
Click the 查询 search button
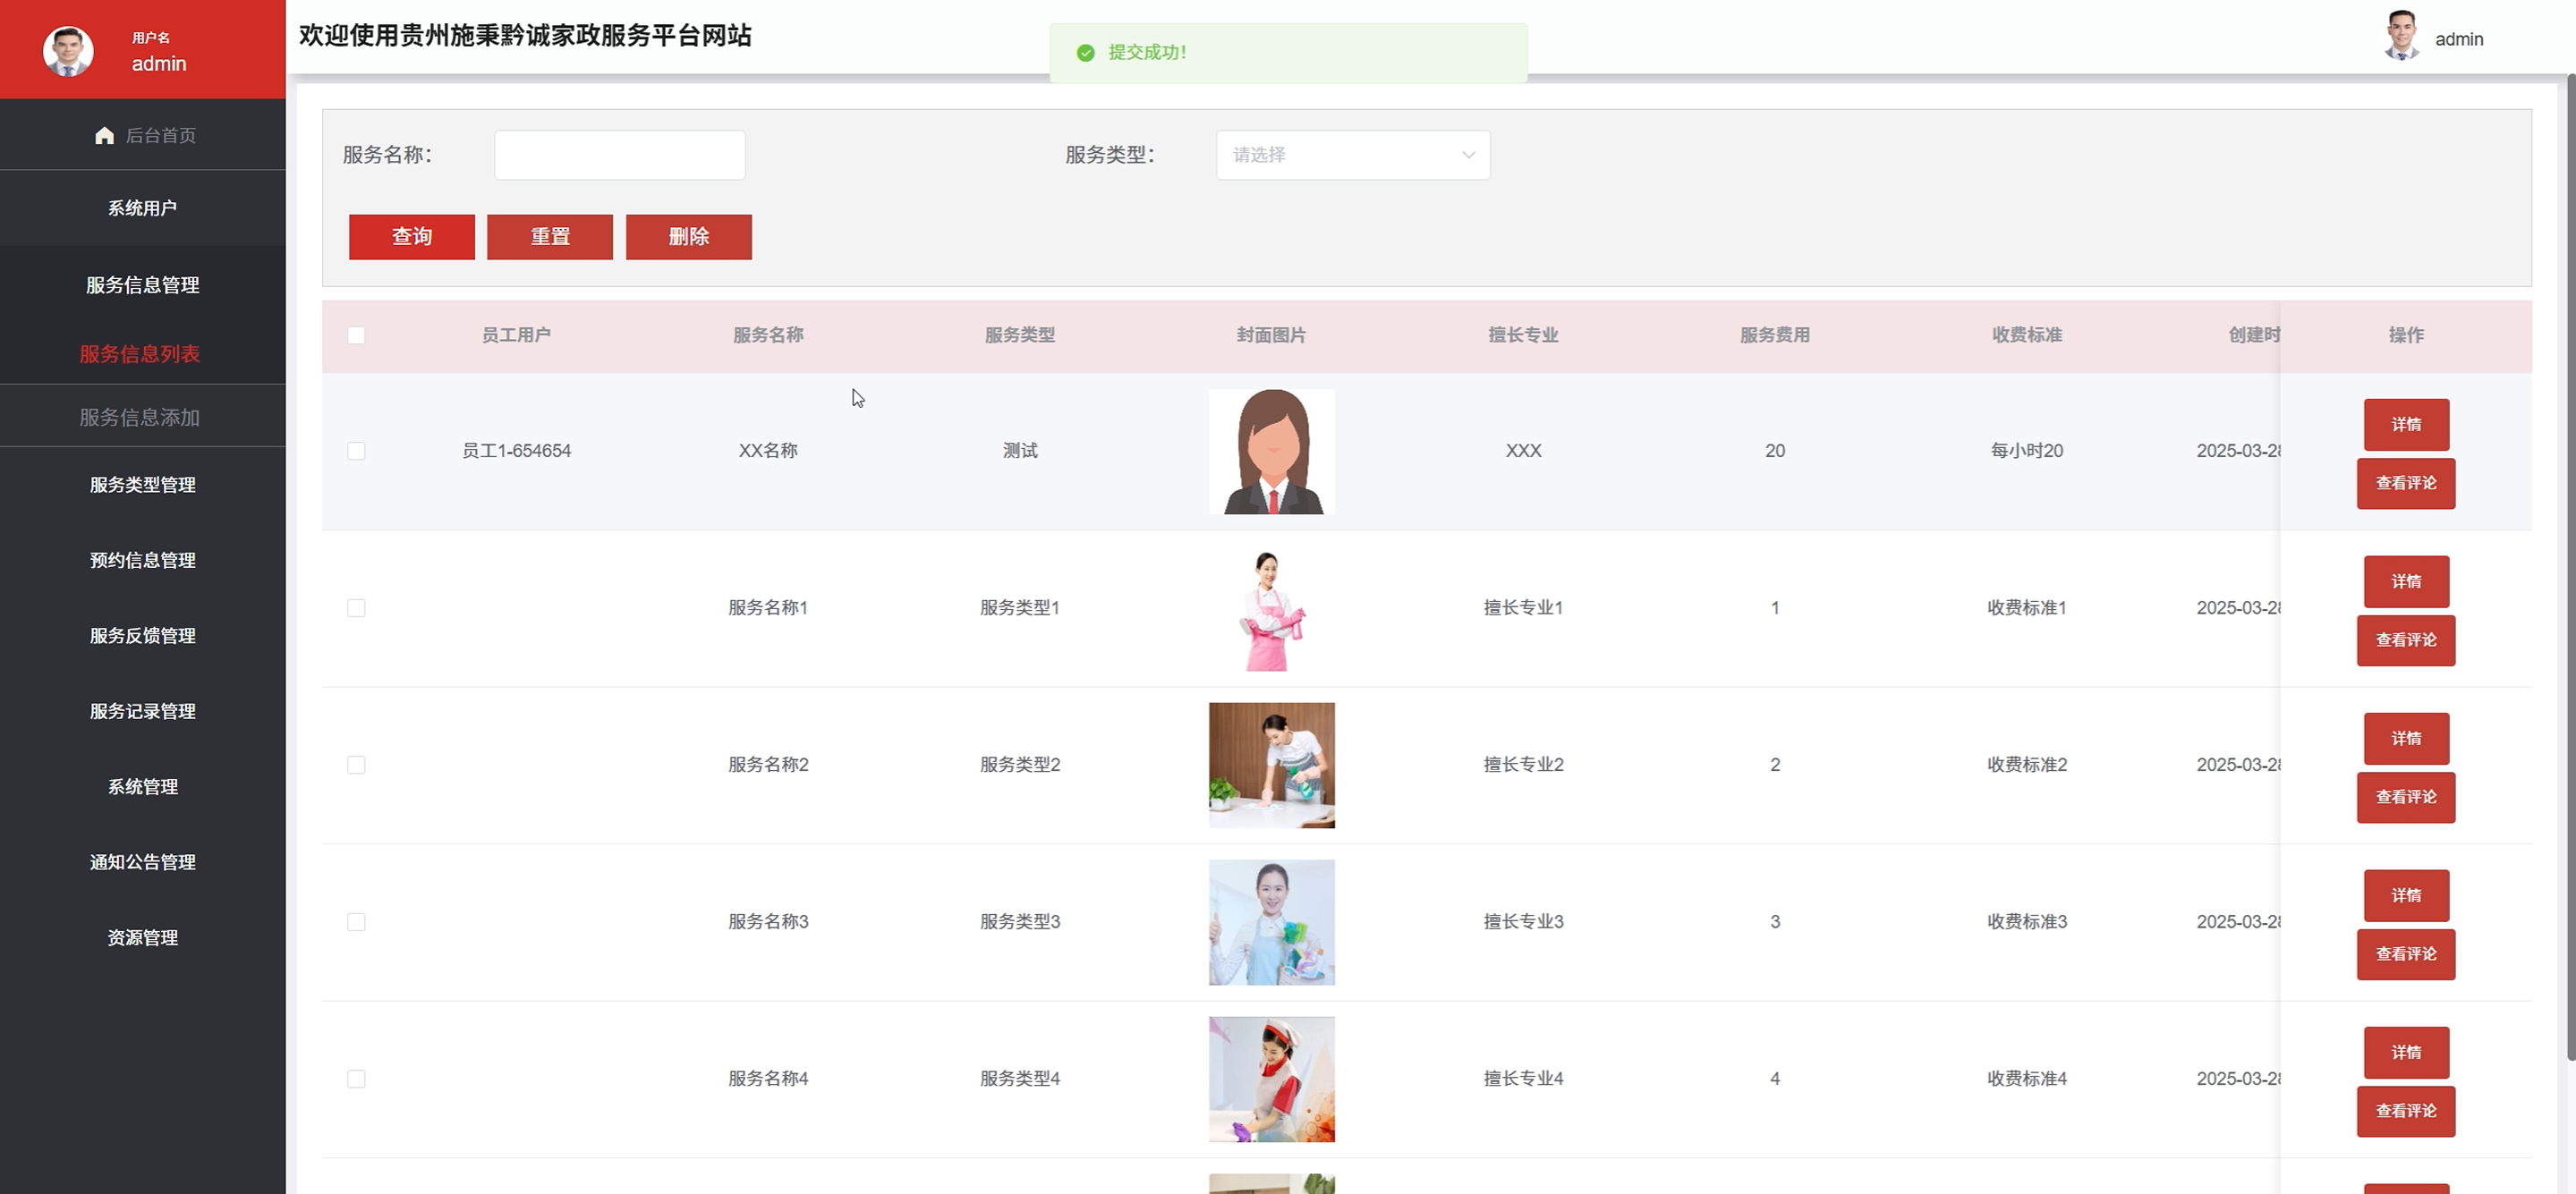coord(411,237)
